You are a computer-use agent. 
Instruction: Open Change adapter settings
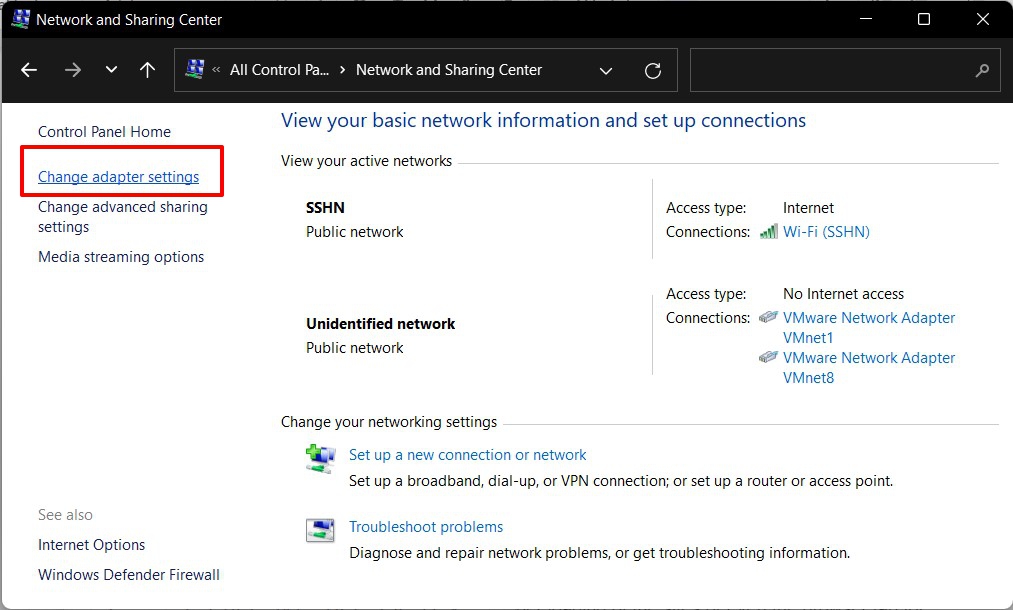(118, 177)
